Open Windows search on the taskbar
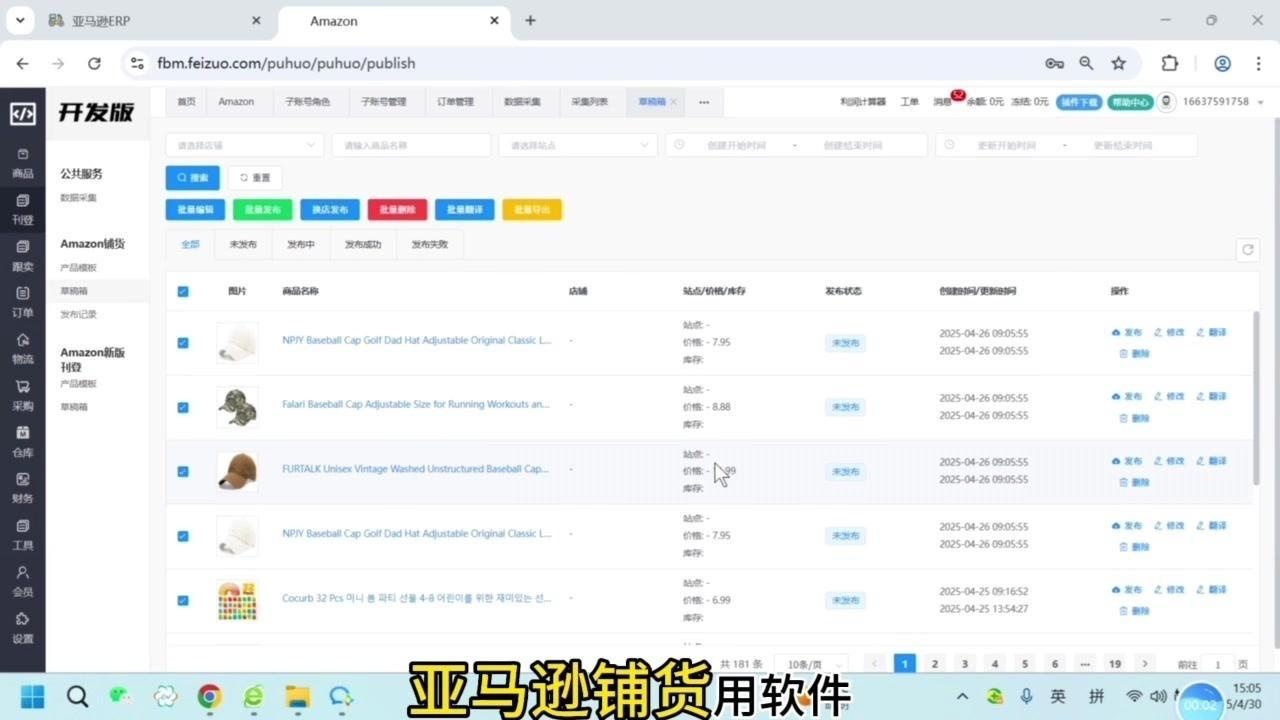 pos(77,696)
